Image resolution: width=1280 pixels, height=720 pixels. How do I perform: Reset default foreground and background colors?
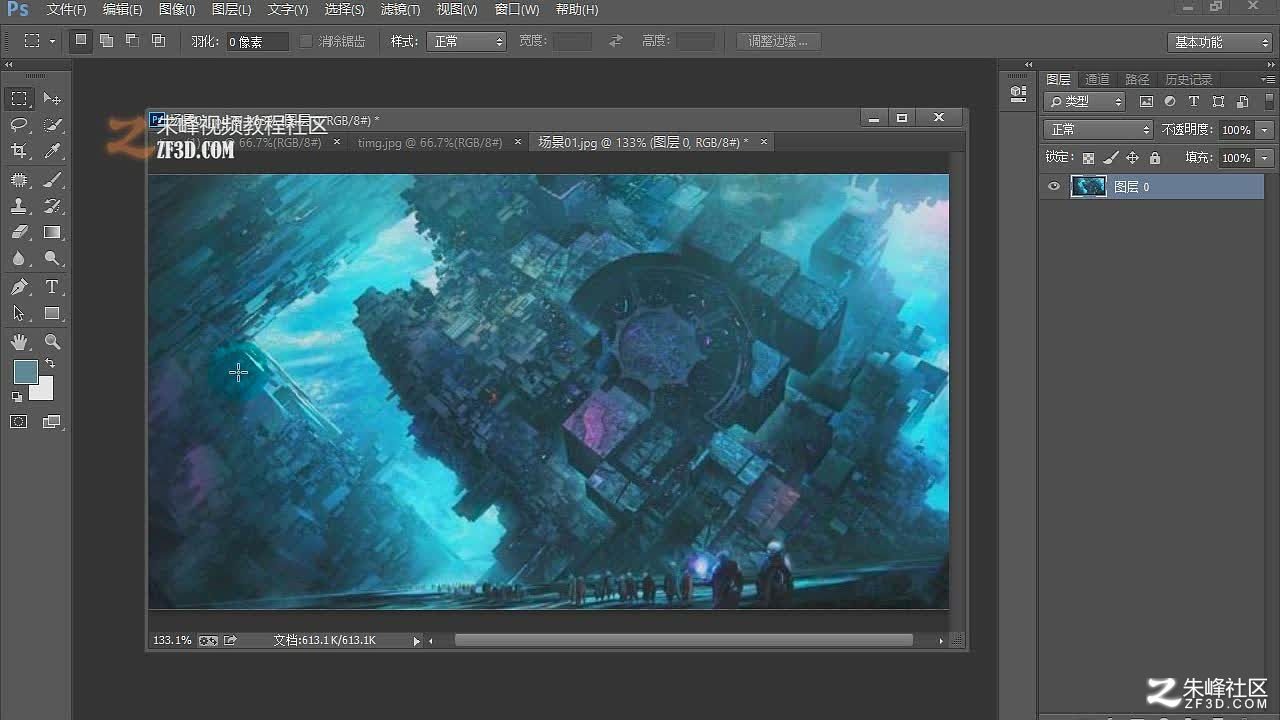pyautogui.click(x=16, y=397)
